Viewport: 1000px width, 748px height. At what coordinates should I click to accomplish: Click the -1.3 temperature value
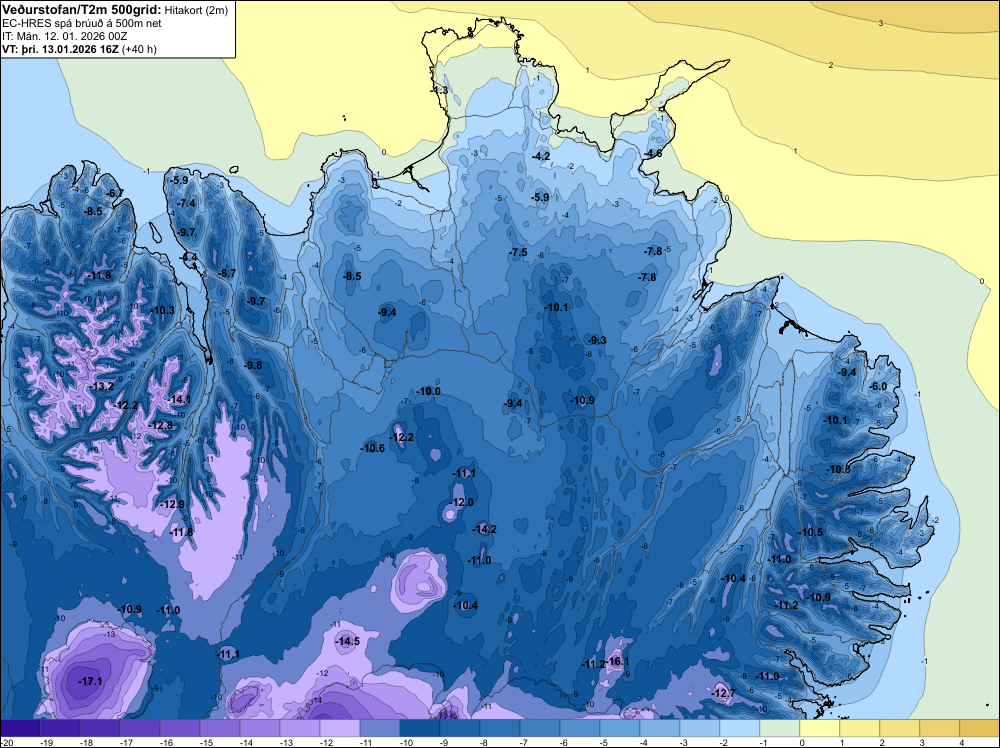click(439, 90)
